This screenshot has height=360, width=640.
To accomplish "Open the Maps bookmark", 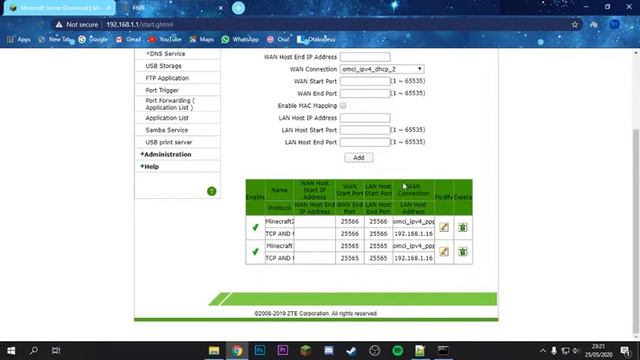I will (202, 39).
